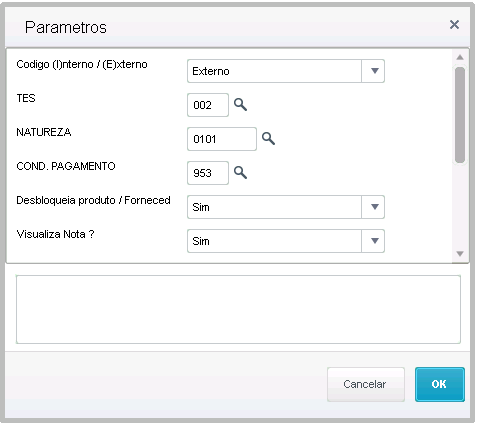
Task: Click the Cancelar button
Action: click(x=366, y=384)
